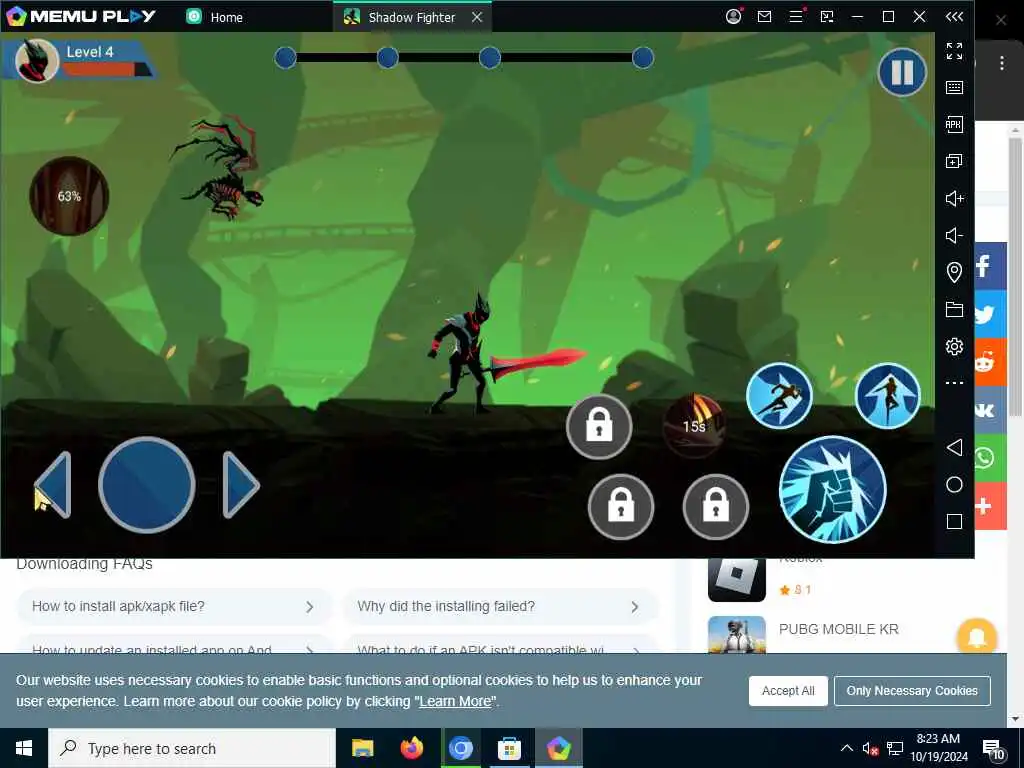
Task: Tap the 15s cooldown skill button
Action: coord(694,426)
